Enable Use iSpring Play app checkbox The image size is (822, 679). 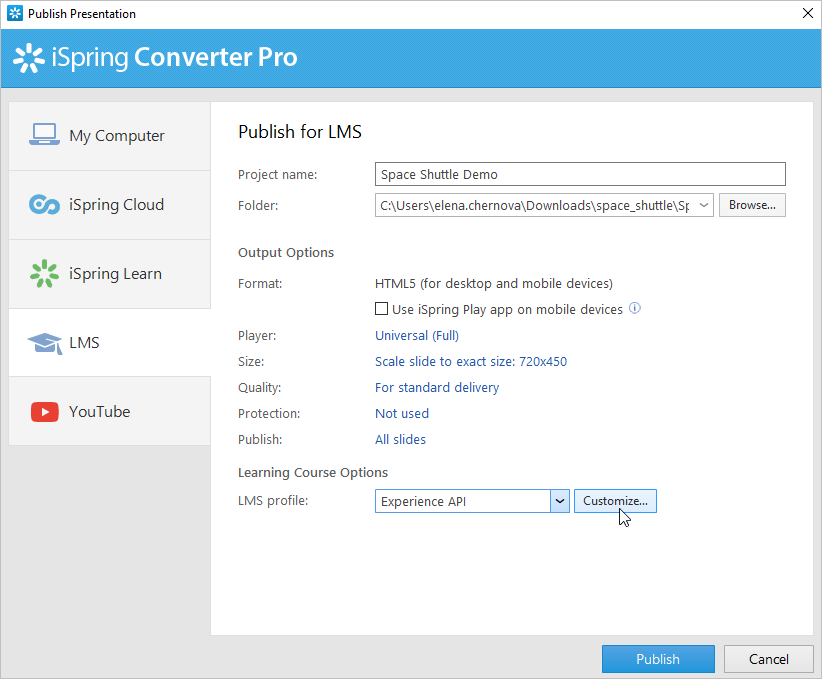382,309
